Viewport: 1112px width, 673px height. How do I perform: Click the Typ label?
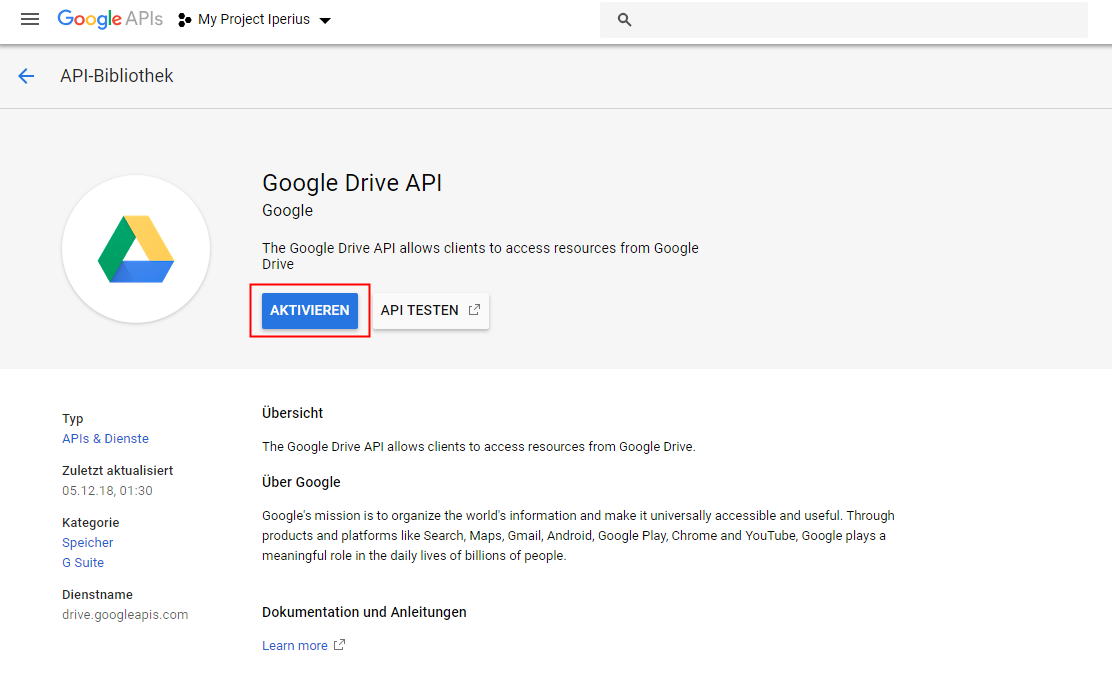click(x=73, y=419)
